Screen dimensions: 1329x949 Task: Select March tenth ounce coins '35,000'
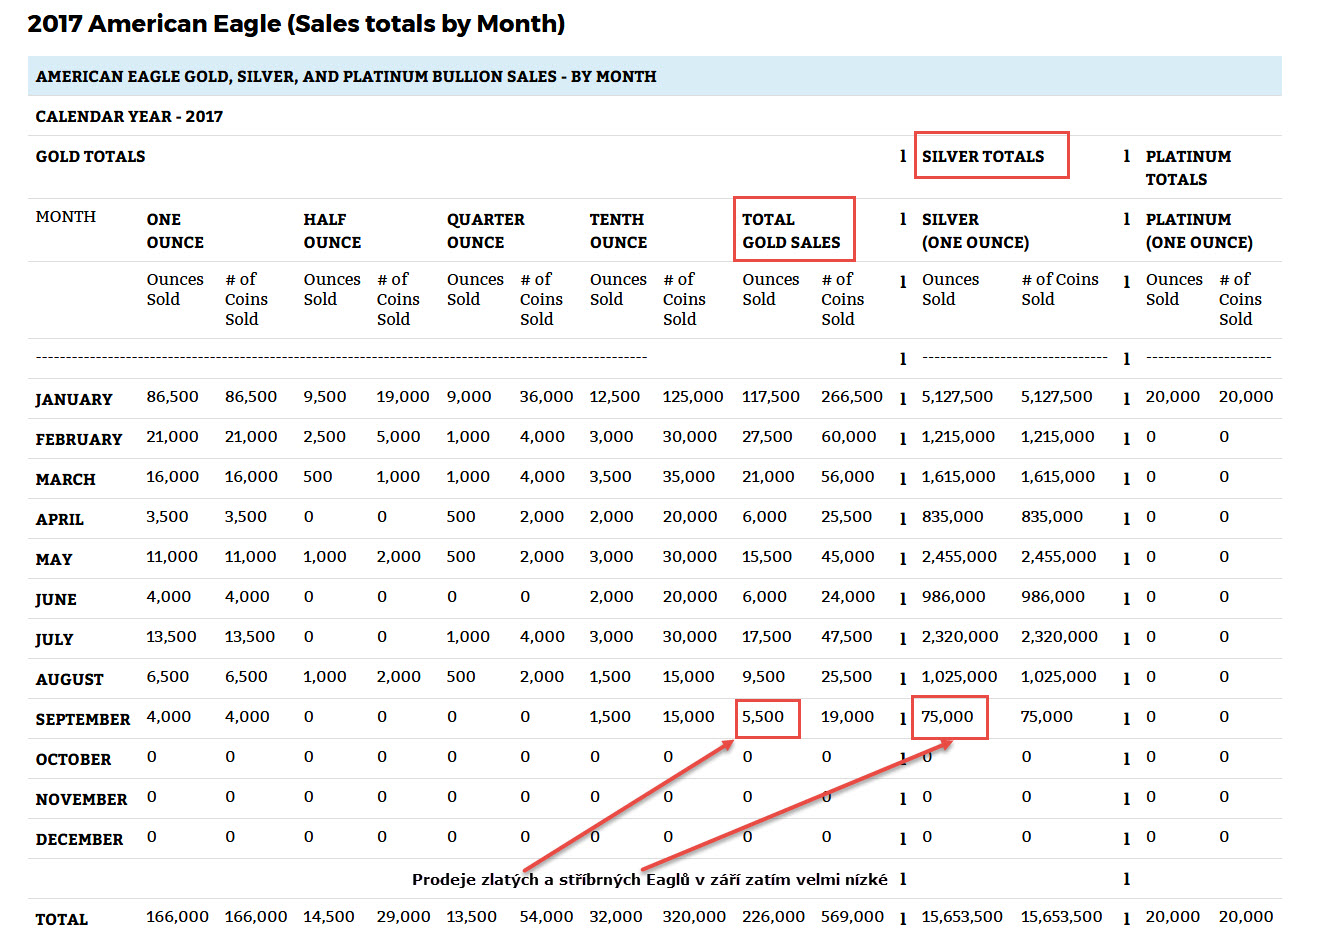click(x=688, y=477)
